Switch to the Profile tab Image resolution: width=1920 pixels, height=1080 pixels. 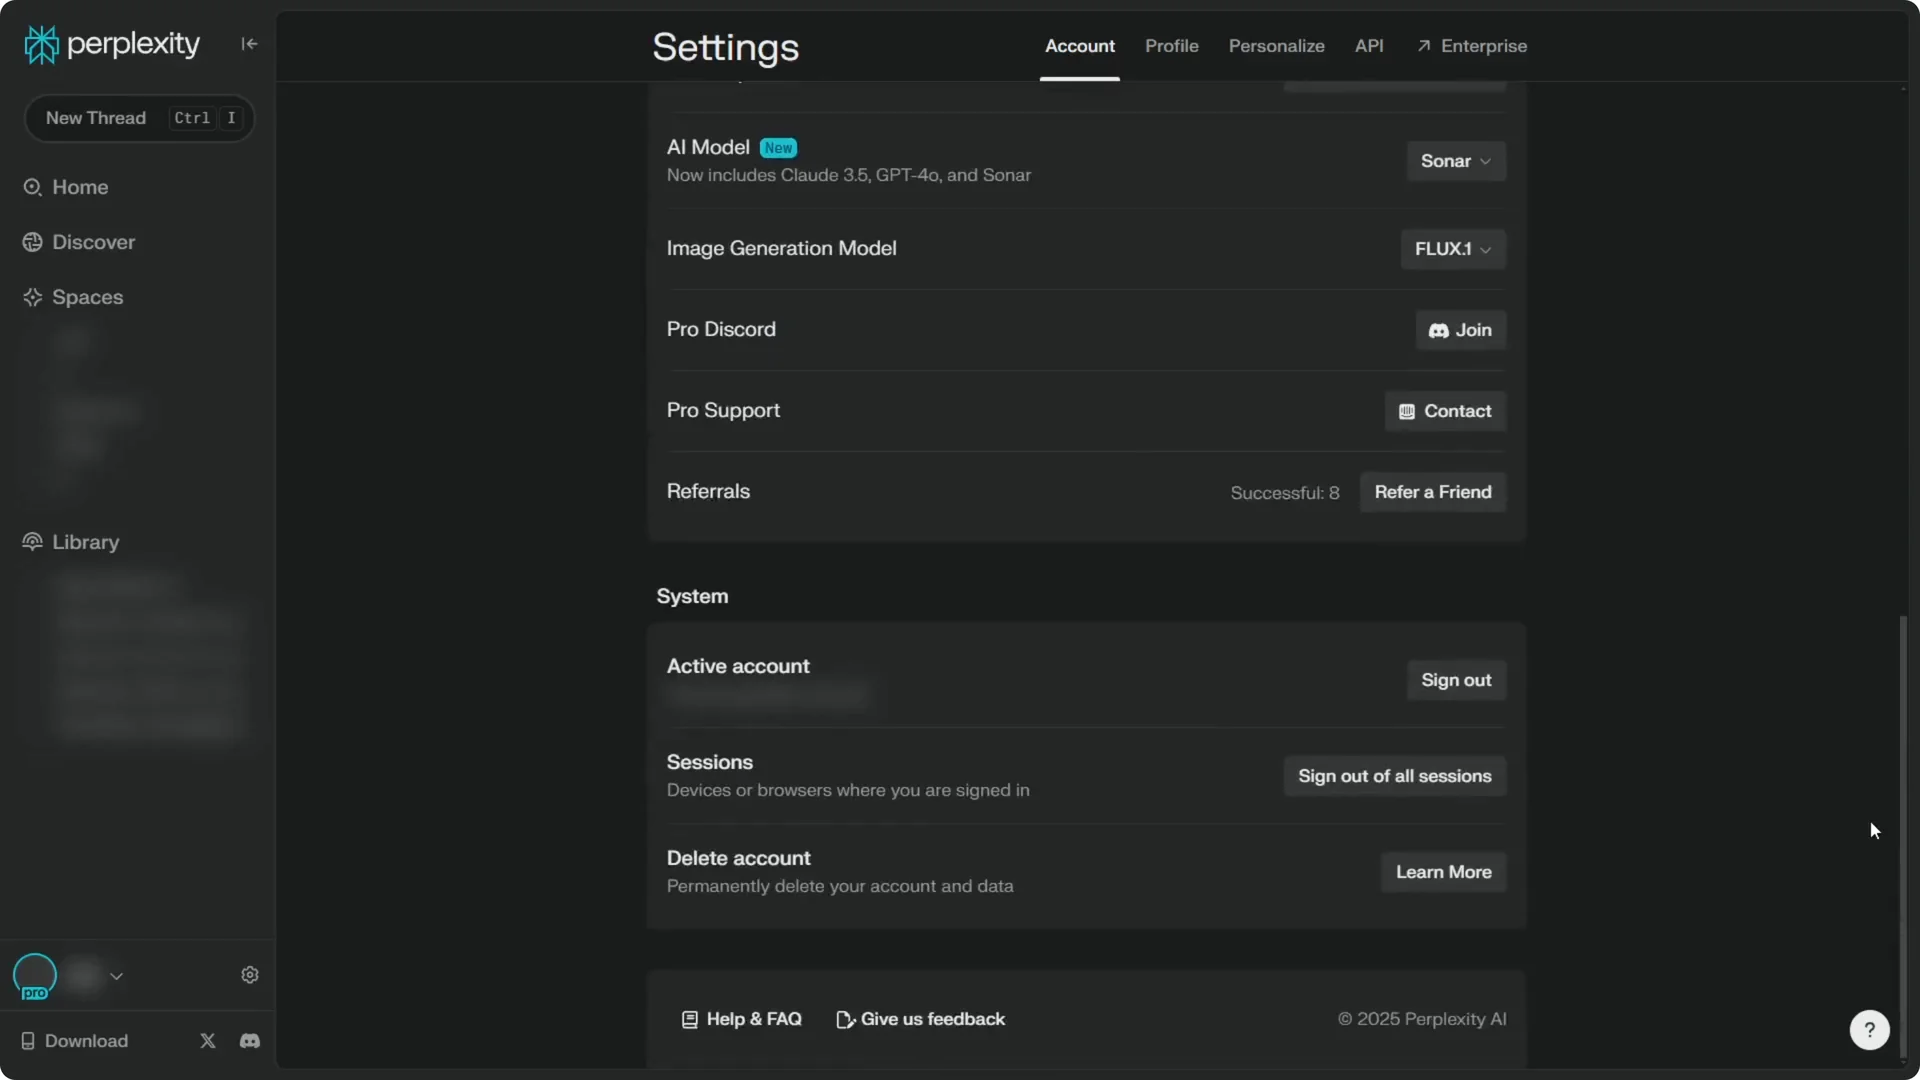1170,46
